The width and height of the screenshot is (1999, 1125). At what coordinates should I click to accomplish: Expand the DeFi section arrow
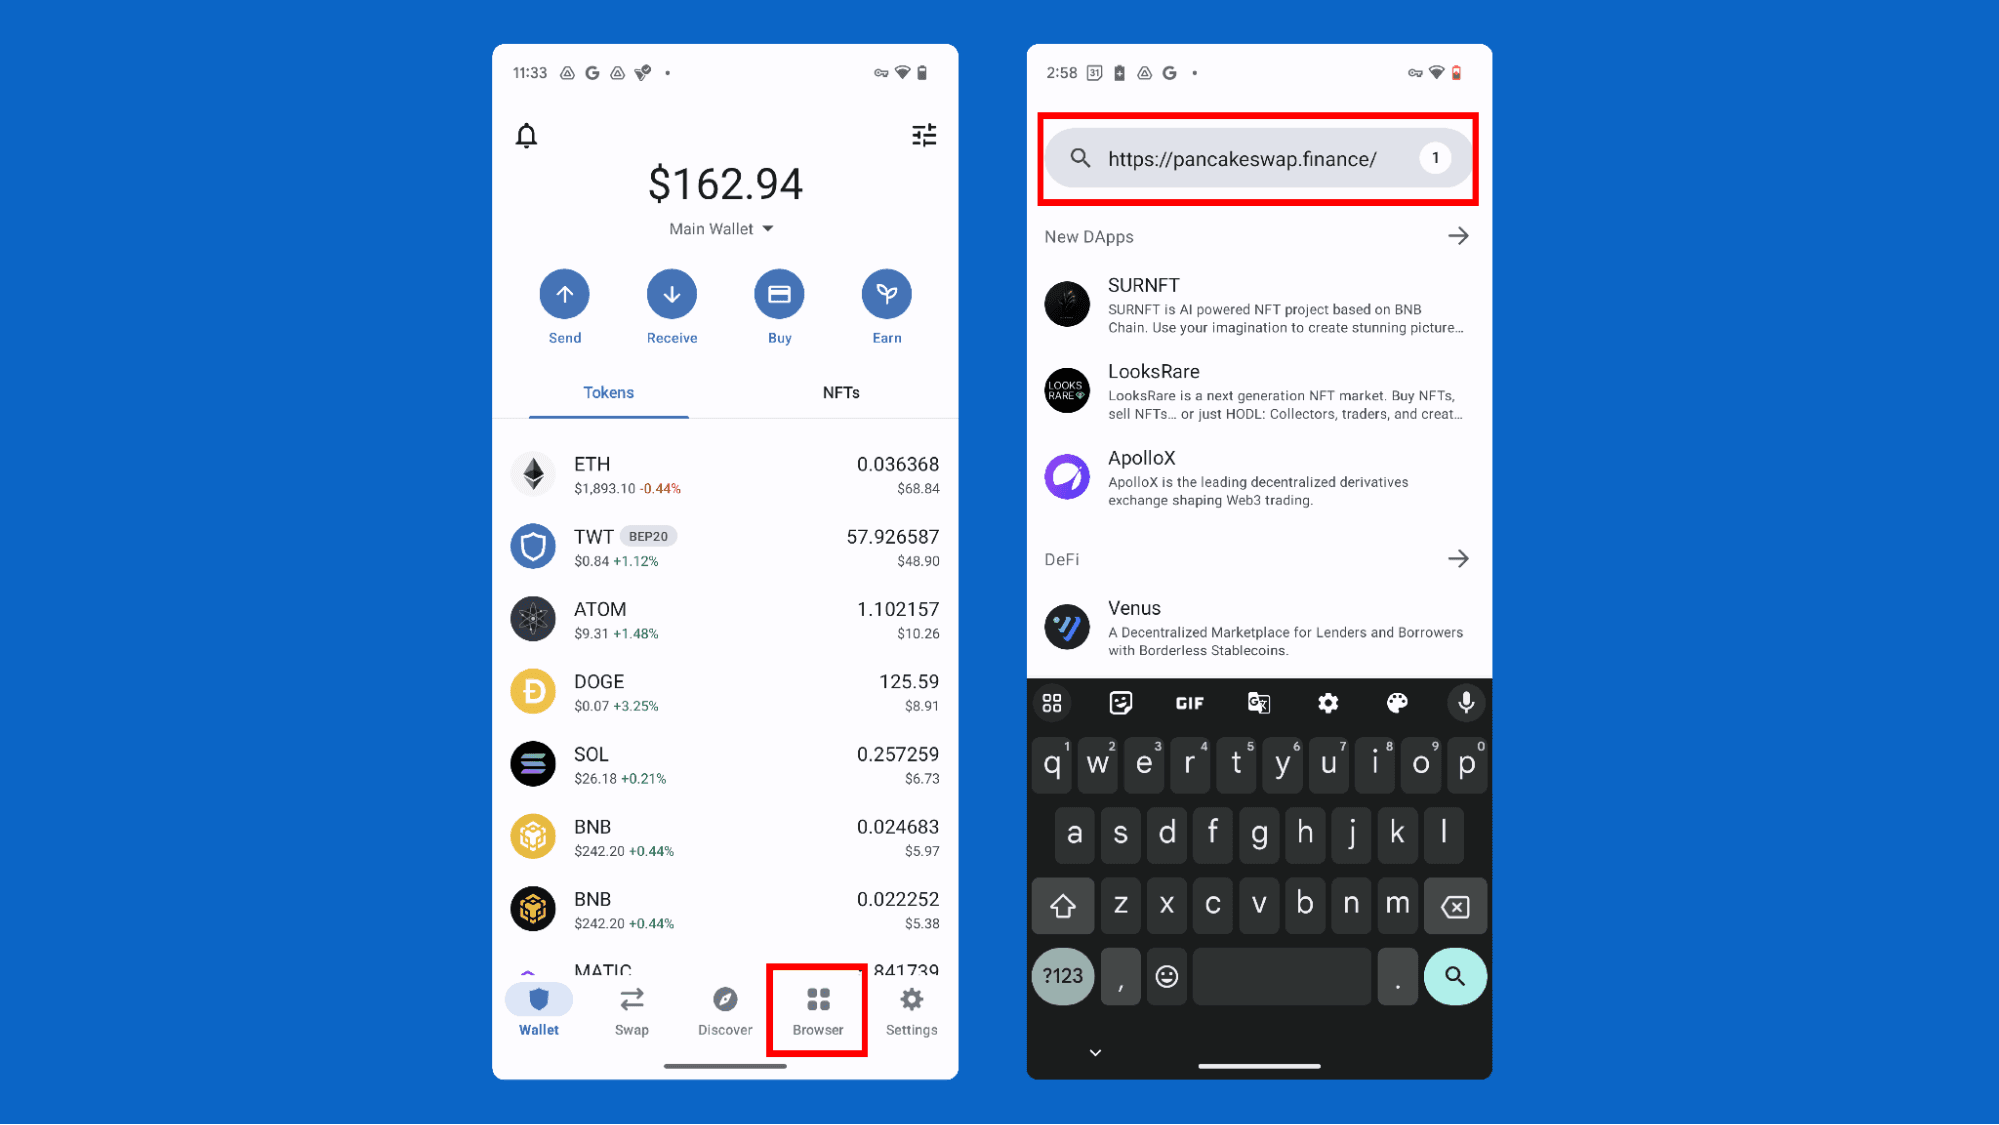[x=1458, y=559]
